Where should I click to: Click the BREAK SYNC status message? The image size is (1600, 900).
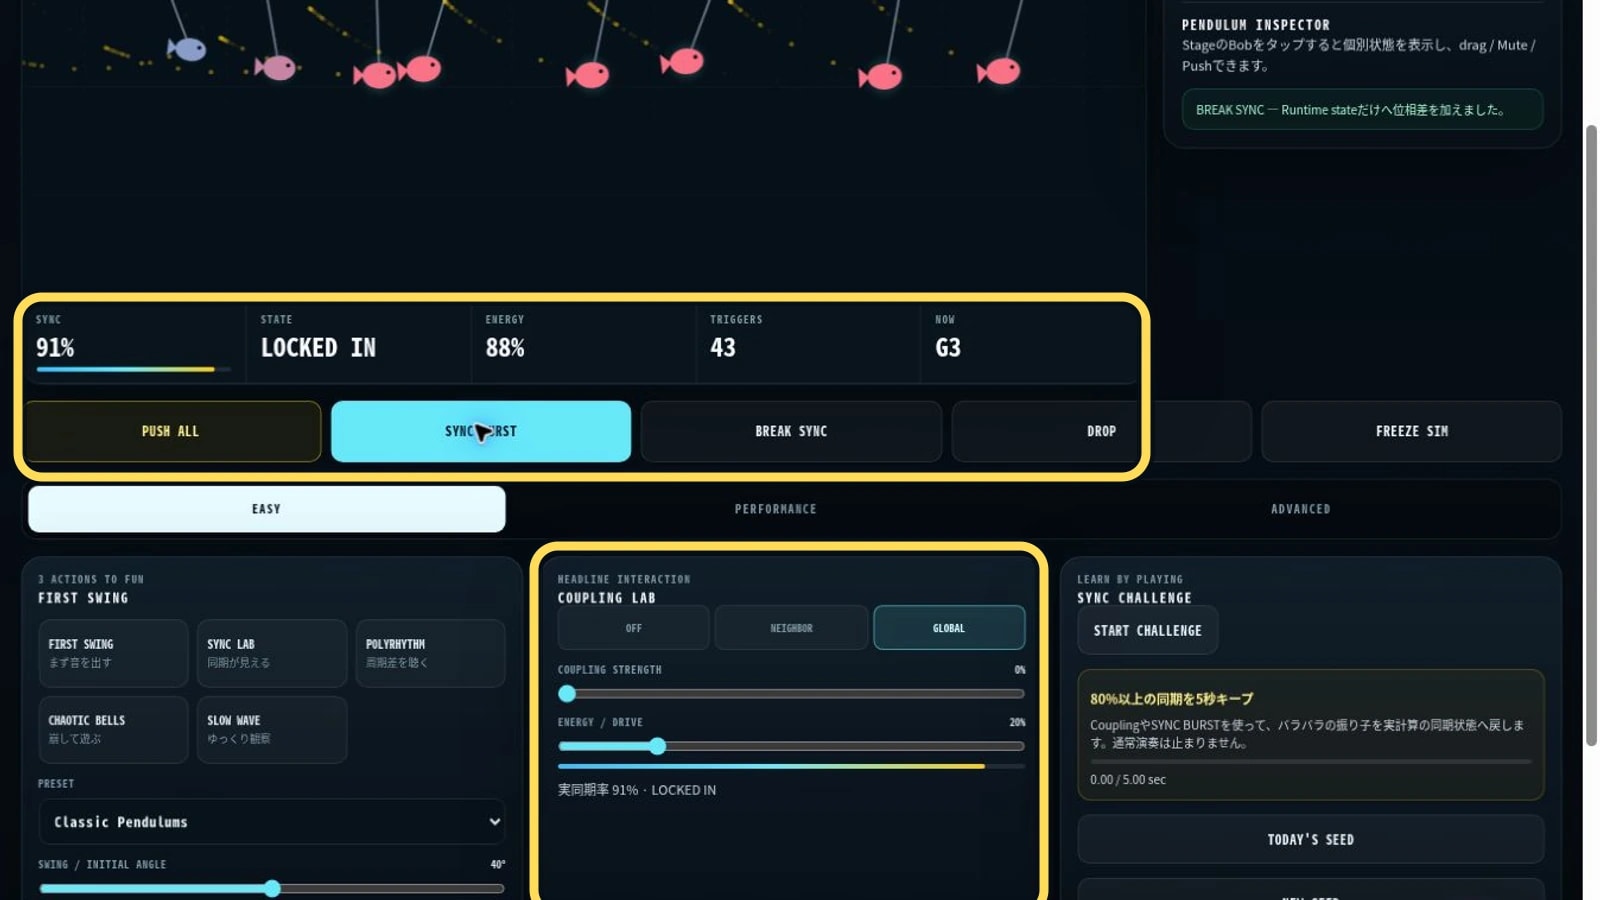[x=1362, y=110]
